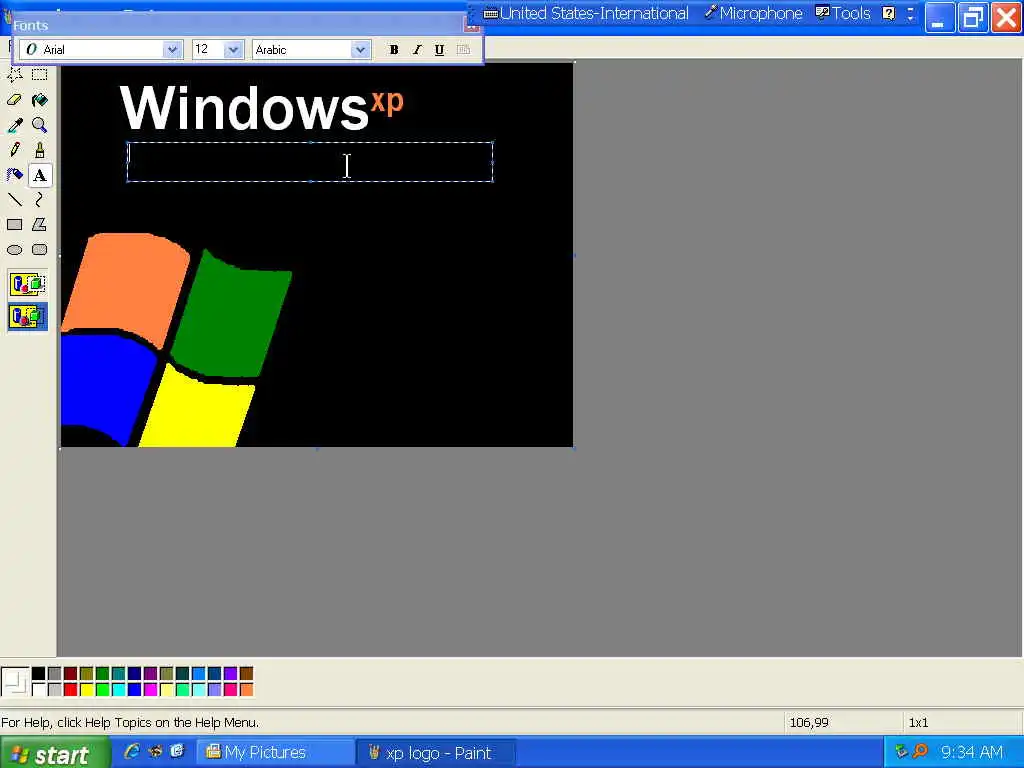Screen dimensions: 1024x768
Task: Pick magenta palette color
Action: [150, 689]
